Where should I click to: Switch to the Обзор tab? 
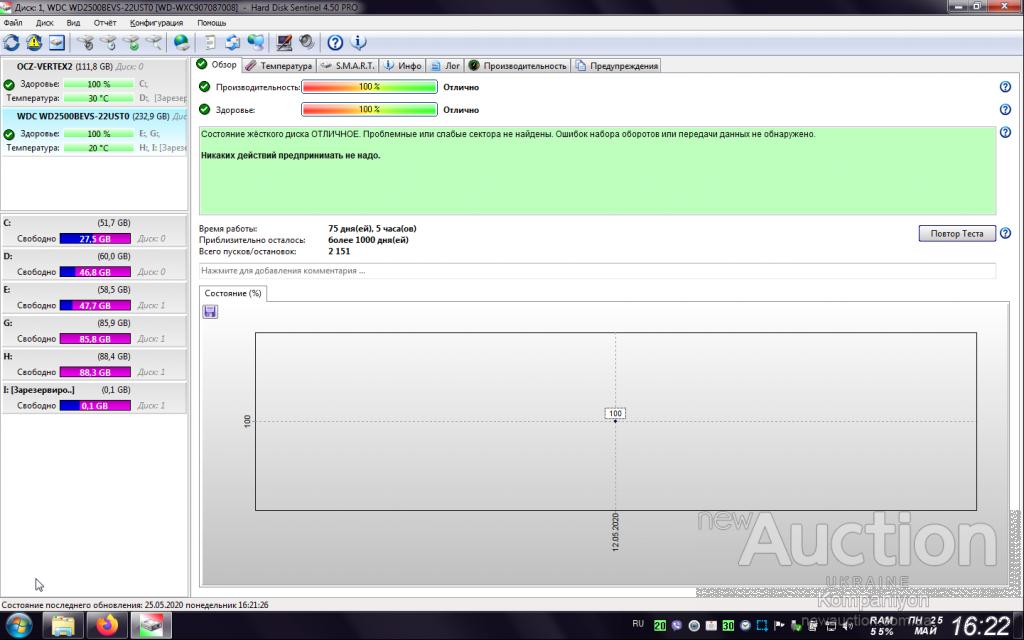coord(217,64)
